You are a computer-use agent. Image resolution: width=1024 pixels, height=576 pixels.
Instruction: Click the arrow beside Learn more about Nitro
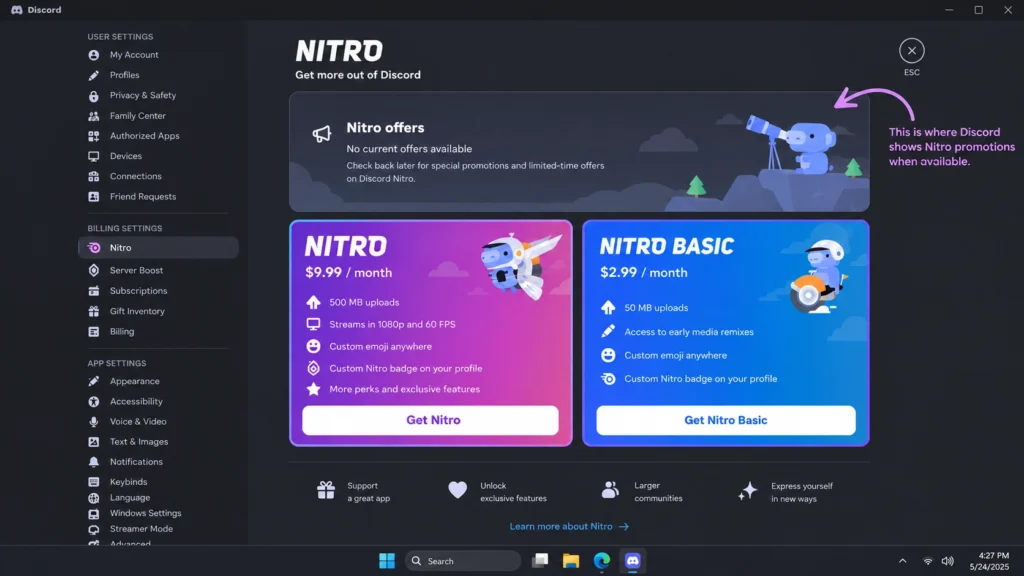pos(624,526)
